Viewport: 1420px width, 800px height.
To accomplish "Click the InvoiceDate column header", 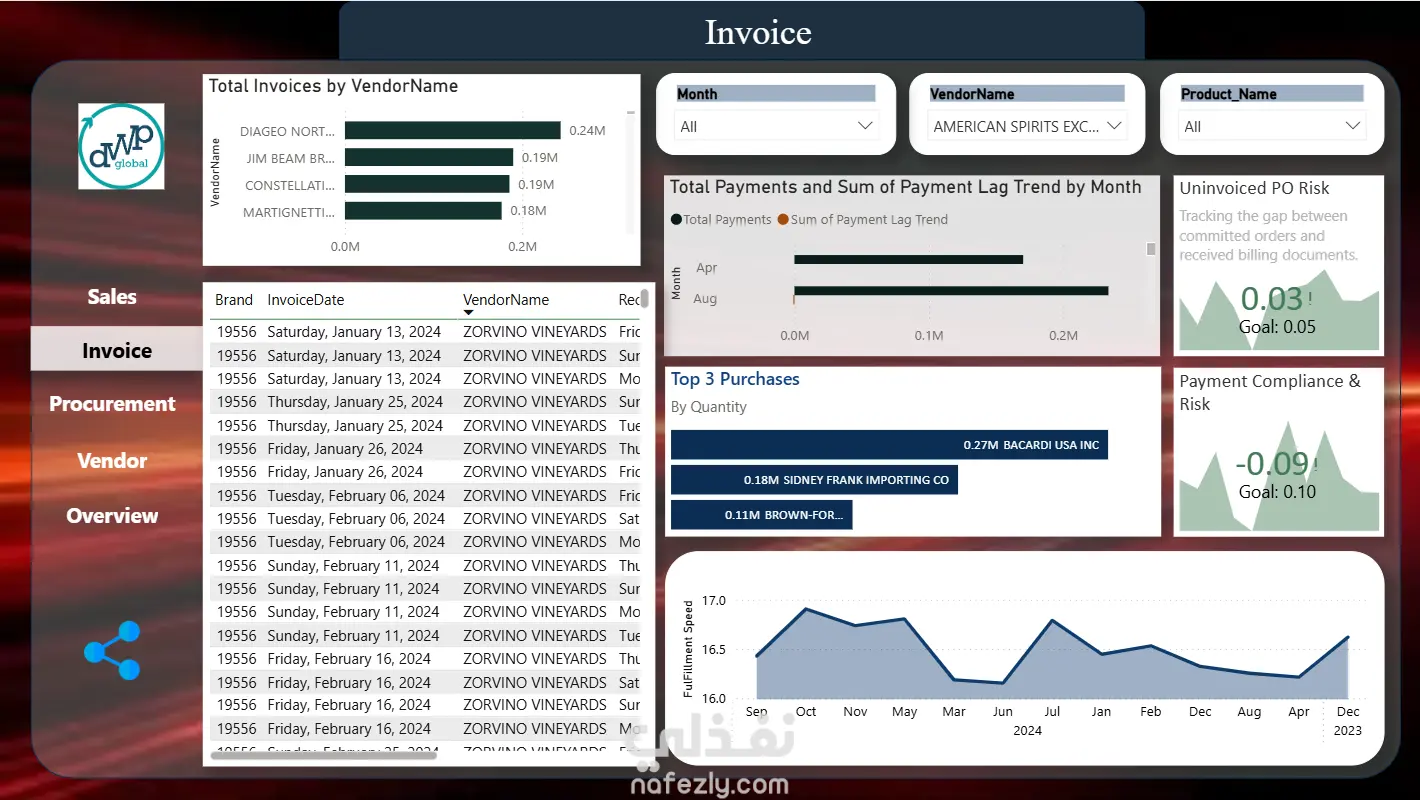I will 305,300.
